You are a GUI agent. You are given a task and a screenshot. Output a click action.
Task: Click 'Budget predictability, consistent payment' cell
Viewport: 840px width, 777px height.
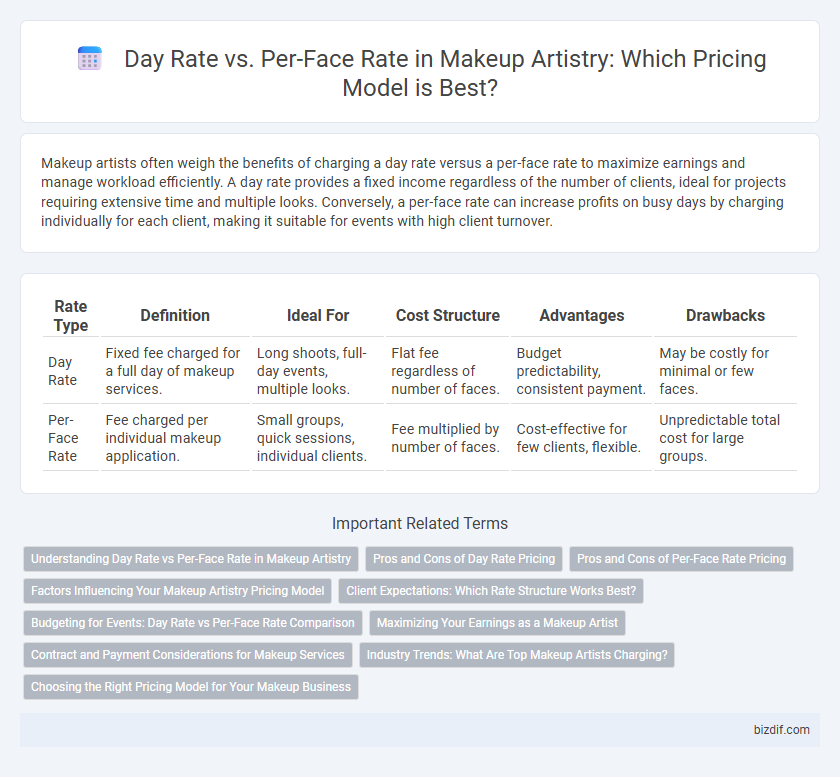(581, 371)
